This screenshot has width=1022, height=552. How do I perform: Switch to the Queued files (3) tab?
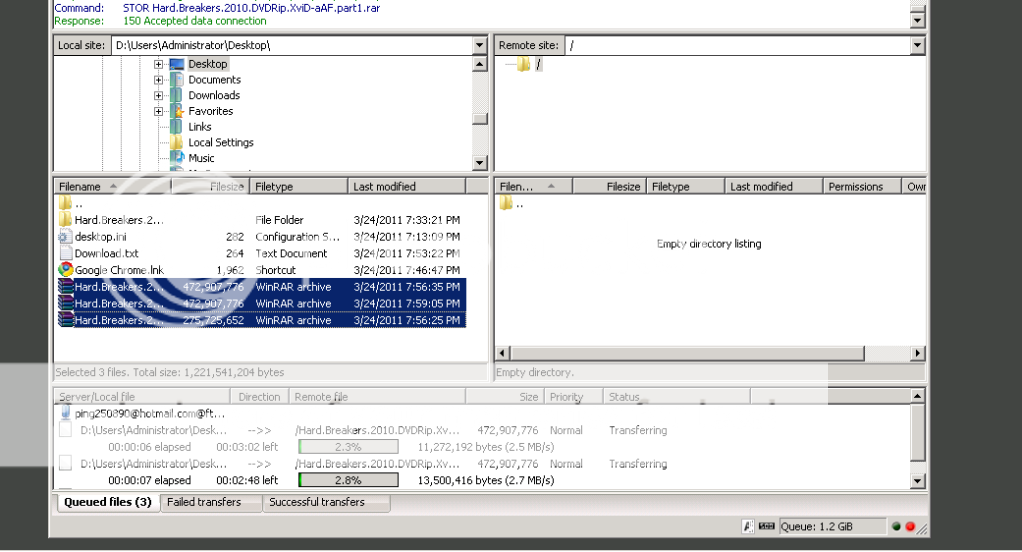(x=108, y=502)
